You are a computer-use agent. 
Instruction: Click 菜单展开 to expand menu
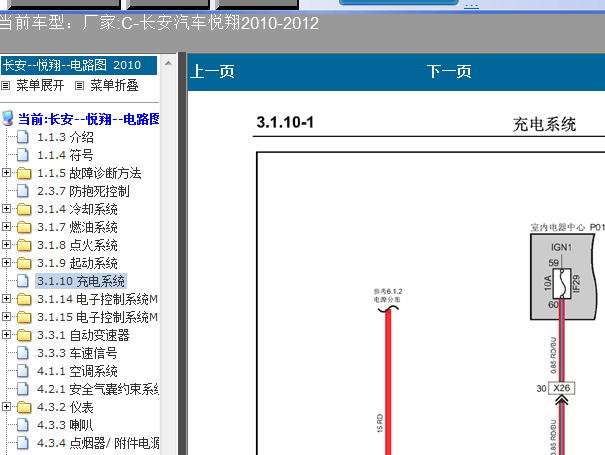click(x=40, y=85)
